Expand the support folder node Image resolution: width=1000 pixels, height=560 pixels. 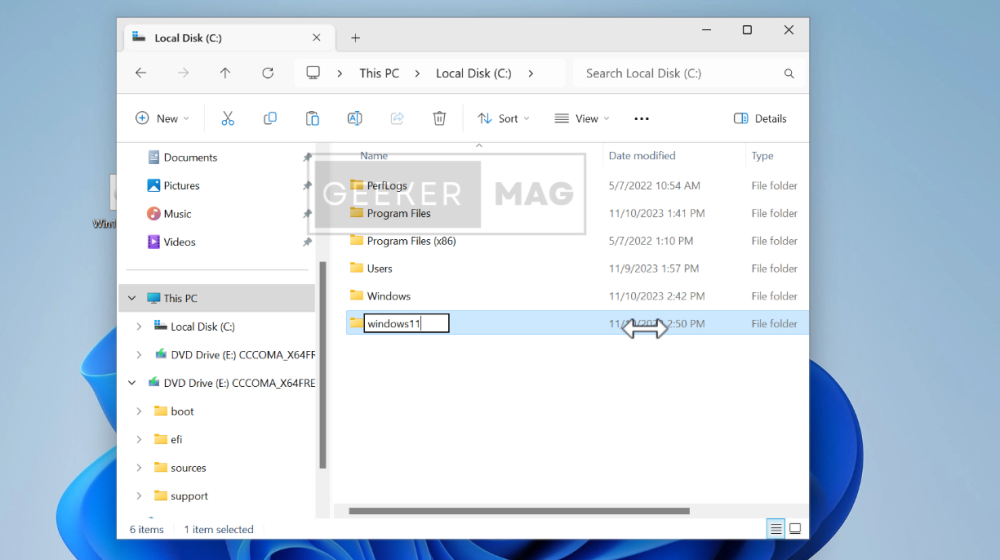[x=139, y=496]
